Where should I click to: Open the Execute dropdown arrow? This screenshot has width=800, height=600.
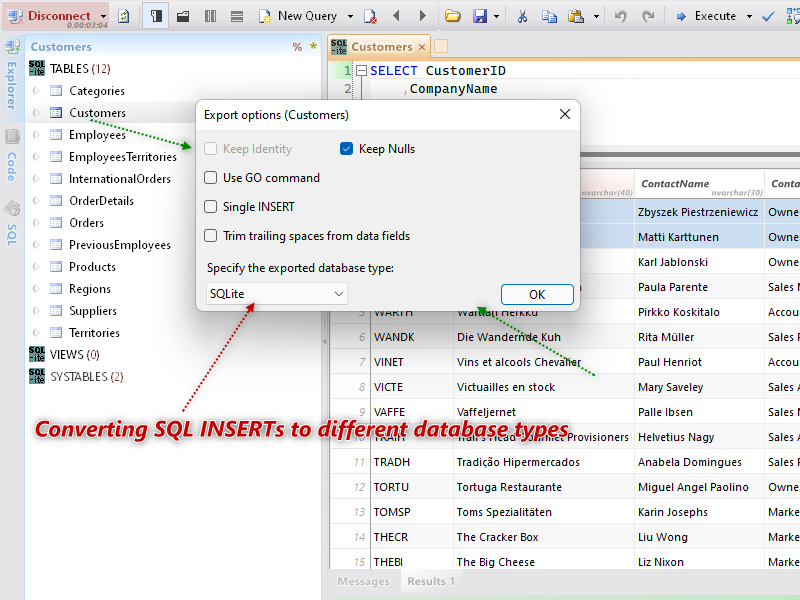point(749,16)
